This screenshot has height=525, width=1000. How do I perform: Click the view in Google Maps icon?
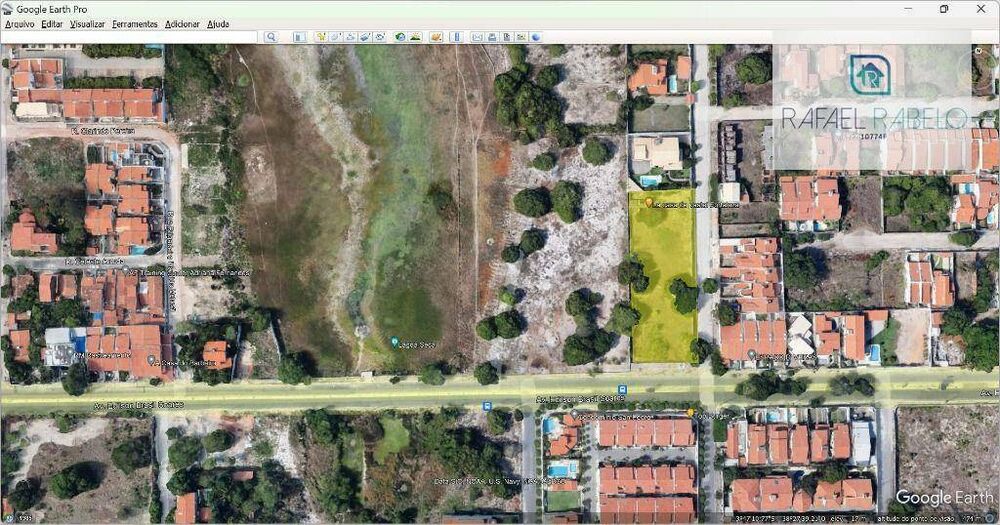(521, 37)
